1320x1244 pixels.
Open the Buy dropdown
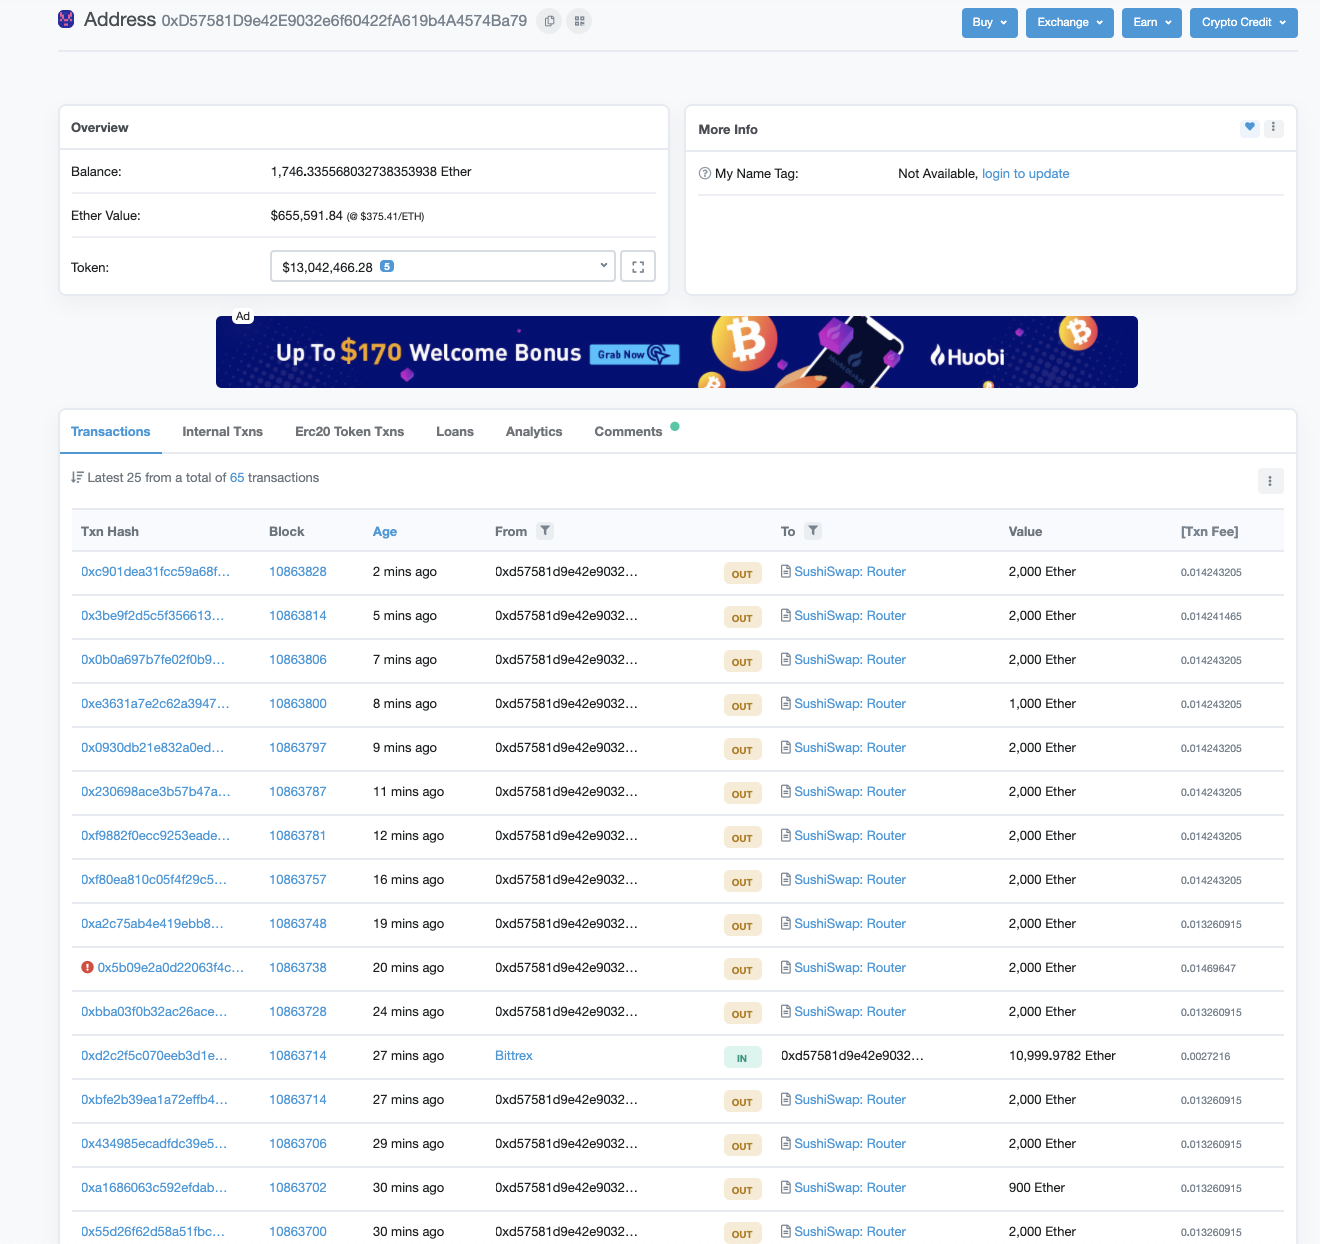pyautogui.click(x=990, y=23)
